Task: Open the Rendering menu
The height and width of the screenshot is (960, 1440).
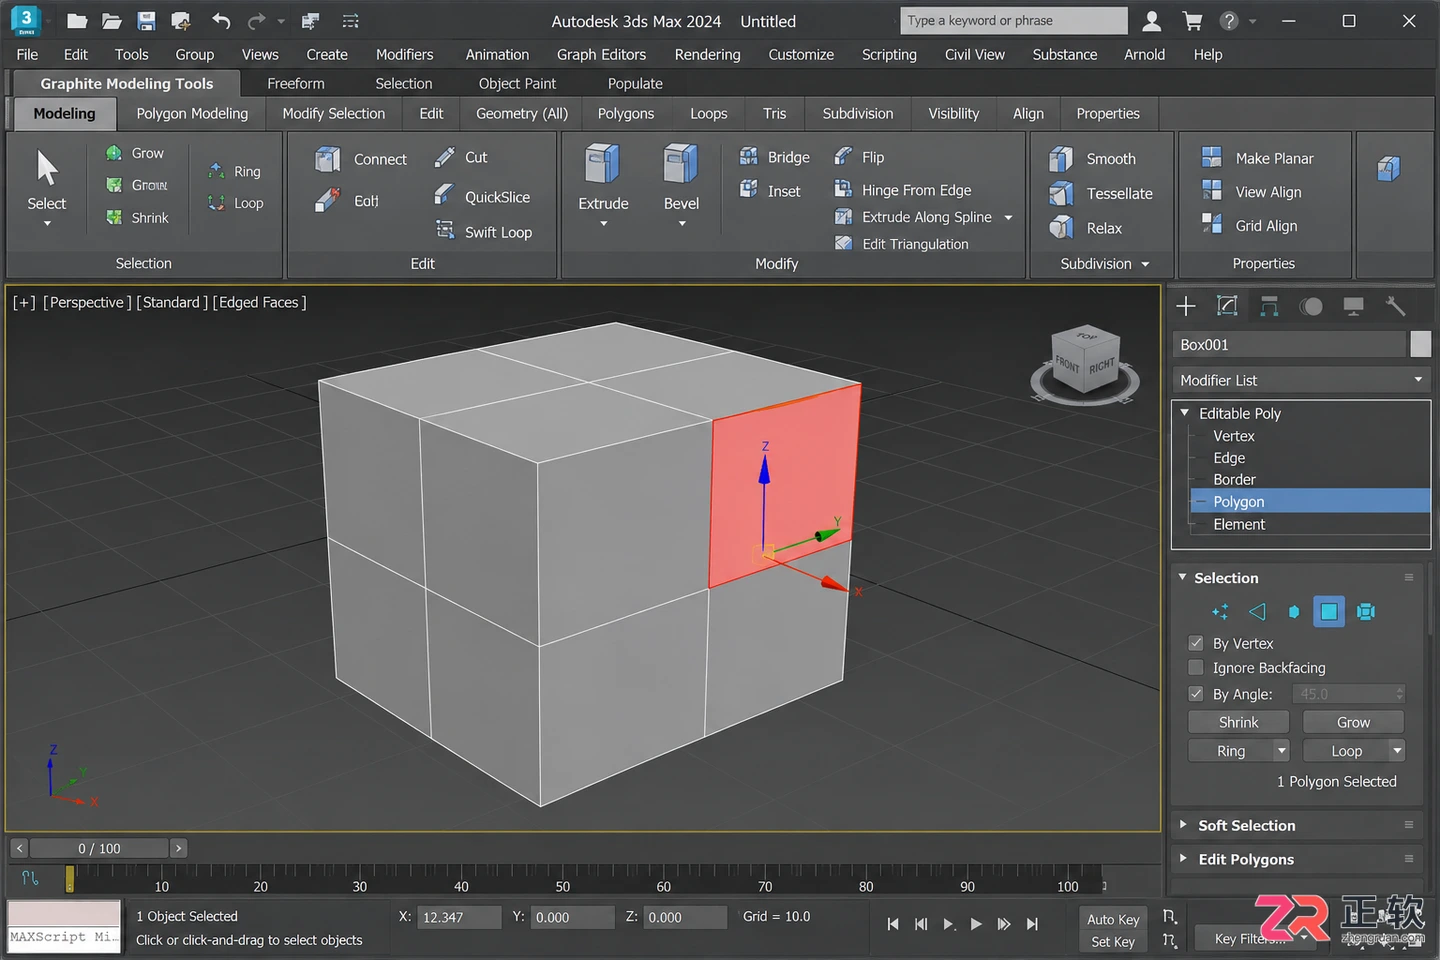Action: point(707,54)
